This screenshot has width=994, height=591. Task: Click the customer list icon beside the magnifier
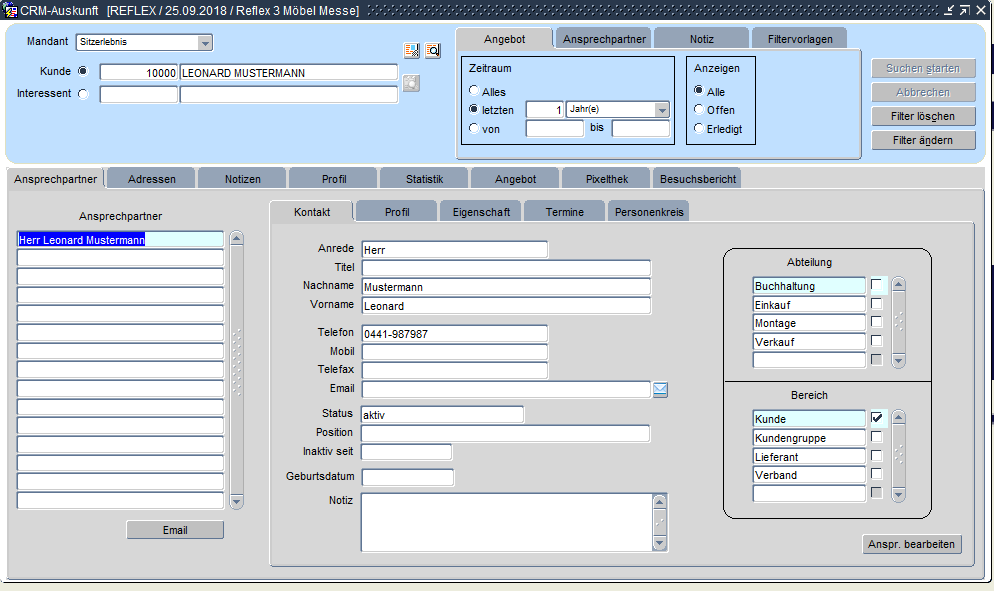click(x=411, y=50)
